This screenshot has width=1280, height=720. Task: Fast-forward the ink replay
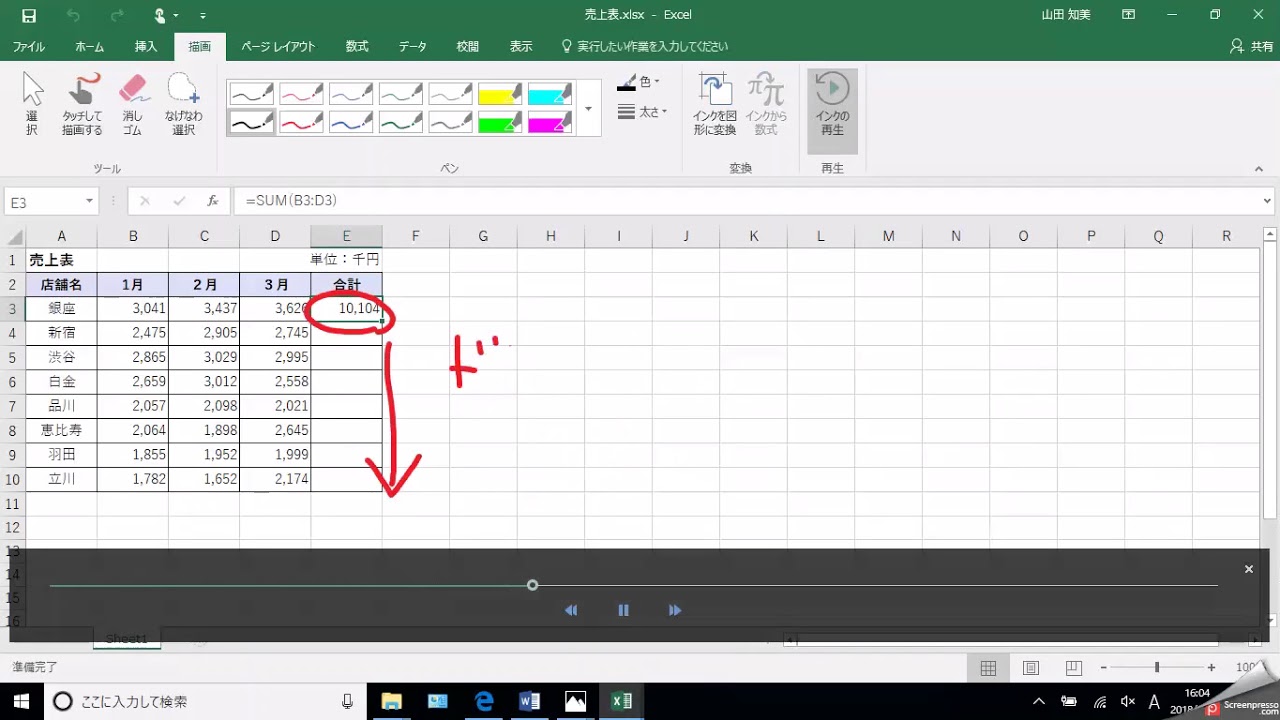coord(675,610)
